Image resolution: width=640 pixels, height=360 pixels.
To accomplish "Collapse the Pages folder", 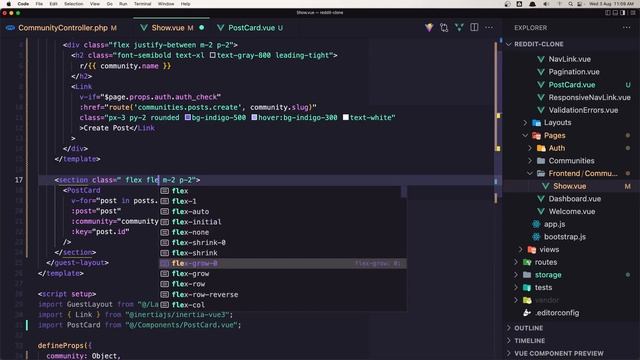I will click(x=525, y=135).
